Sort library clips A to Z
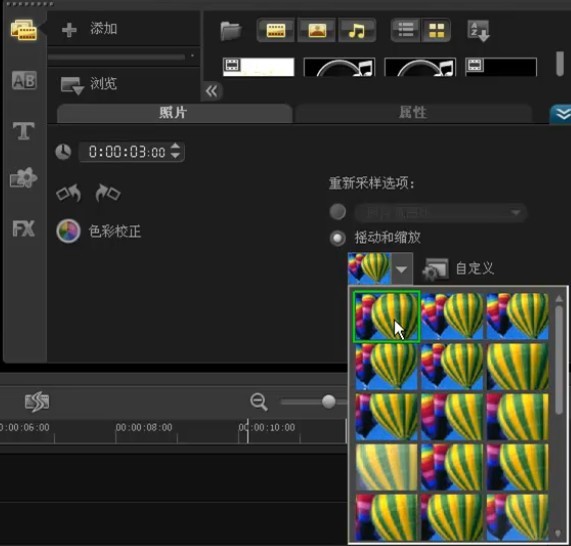571x546 pixels. click(x=478, y=31)
